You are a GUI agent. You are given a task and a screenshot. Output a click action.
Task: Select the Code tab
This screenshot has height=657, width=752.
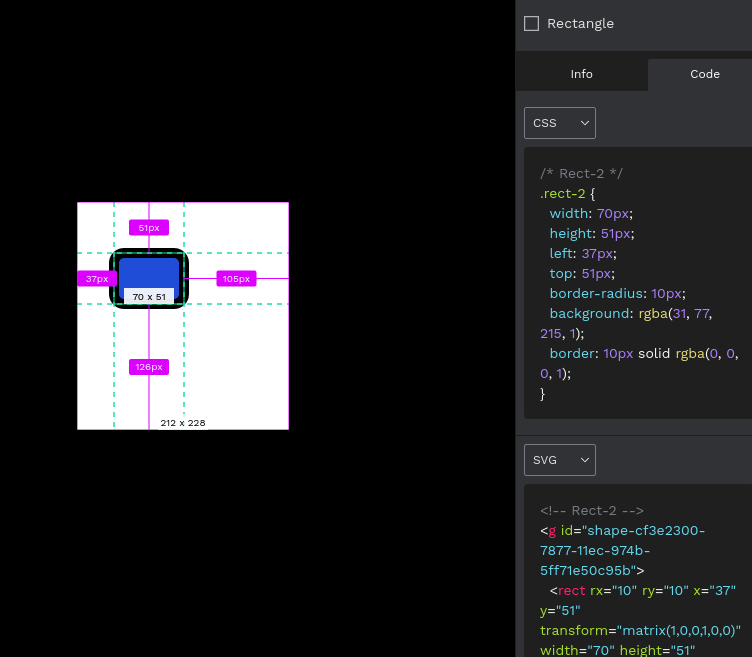704,74
